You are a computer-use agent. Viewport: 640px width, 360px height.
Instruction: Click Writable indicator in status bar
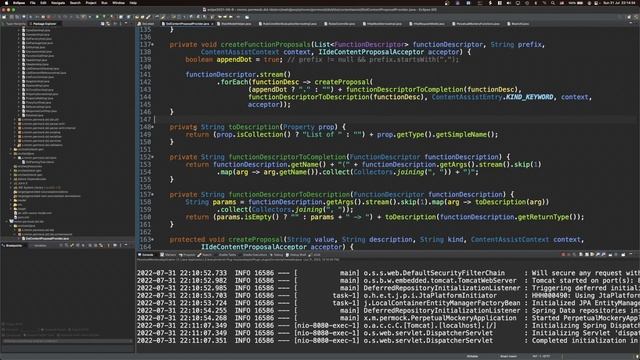pos(472,356)
